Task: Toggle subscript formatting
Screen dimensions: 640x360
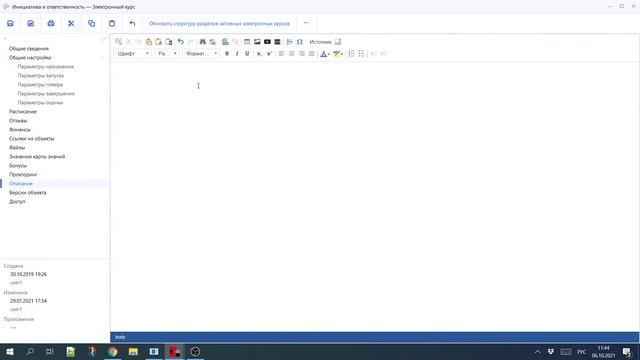Action: pos(259,53)
